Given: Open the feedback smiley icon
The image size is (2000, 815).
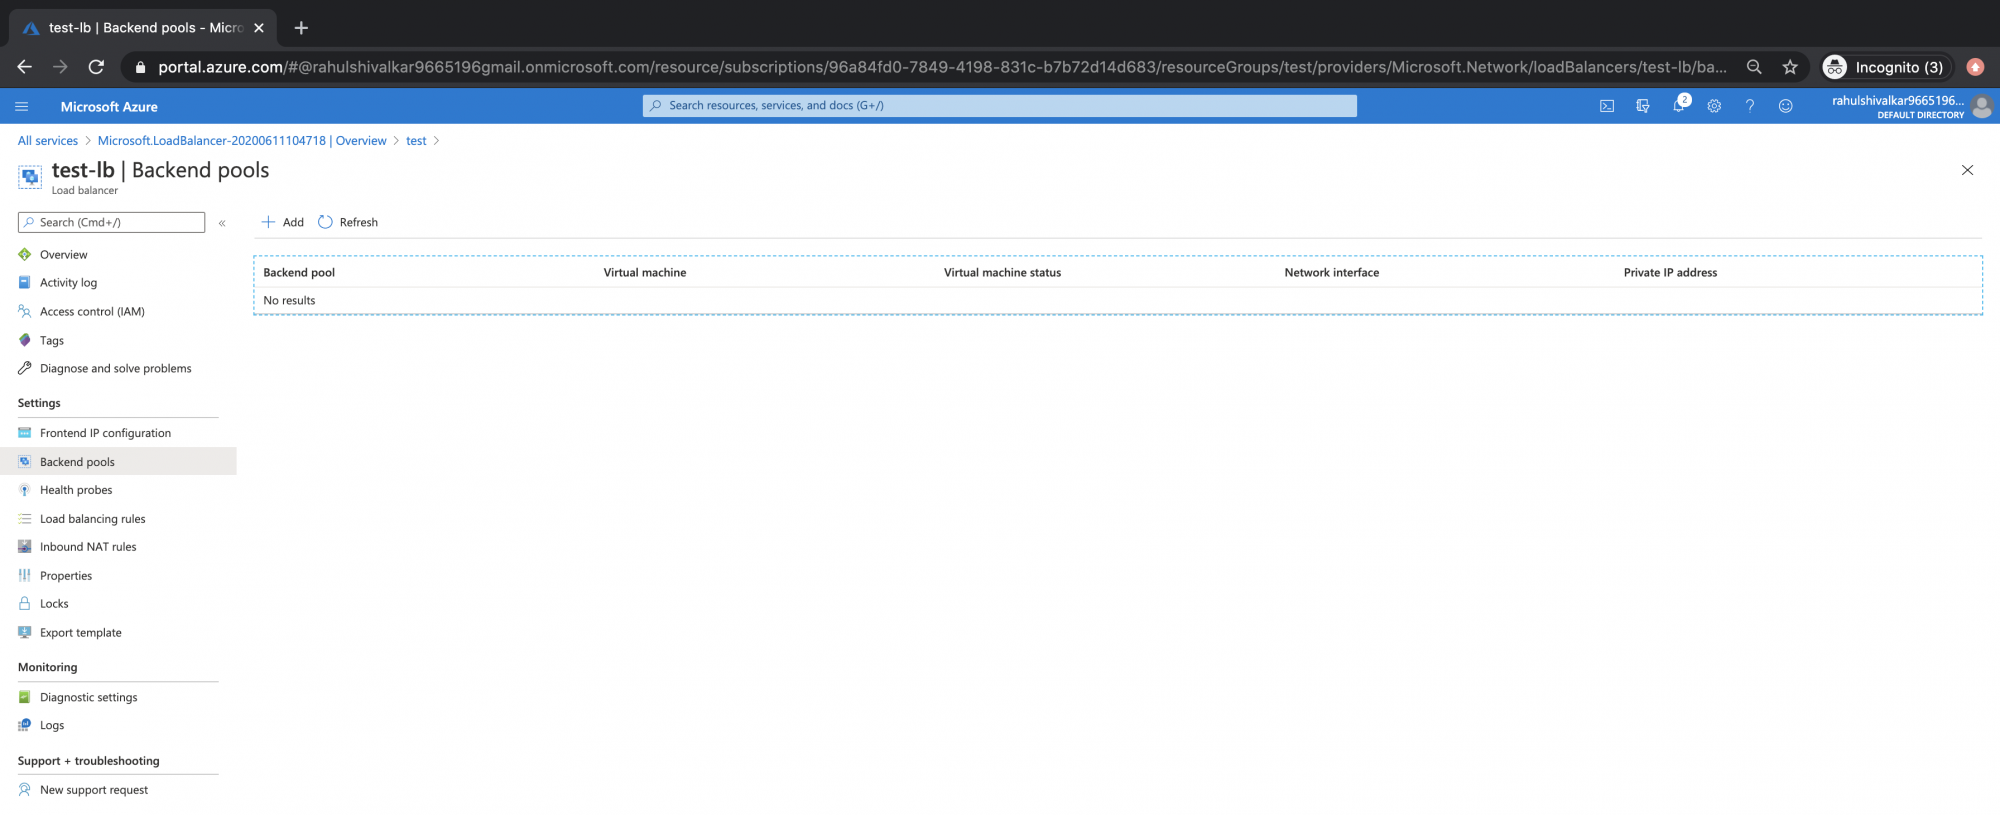Looking at the screenshot, I should pos(1785,106).
